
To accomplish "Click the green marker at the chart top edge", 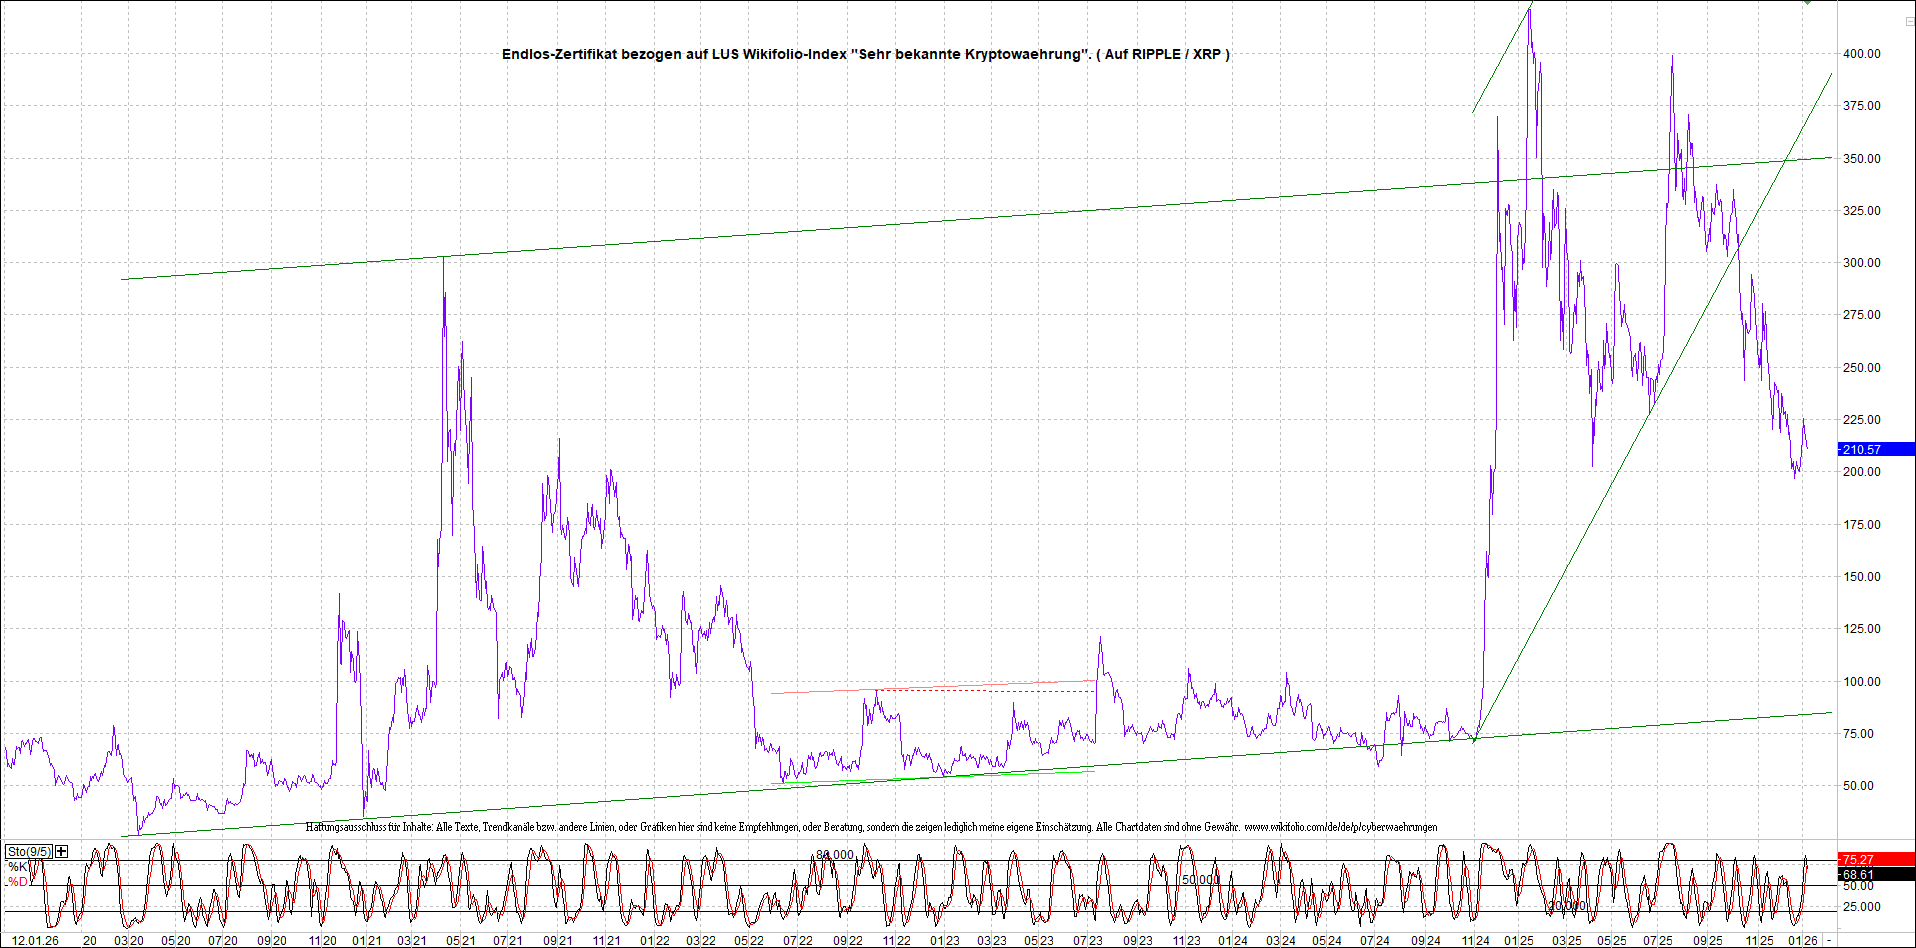I will click(x=1807, y=3).
